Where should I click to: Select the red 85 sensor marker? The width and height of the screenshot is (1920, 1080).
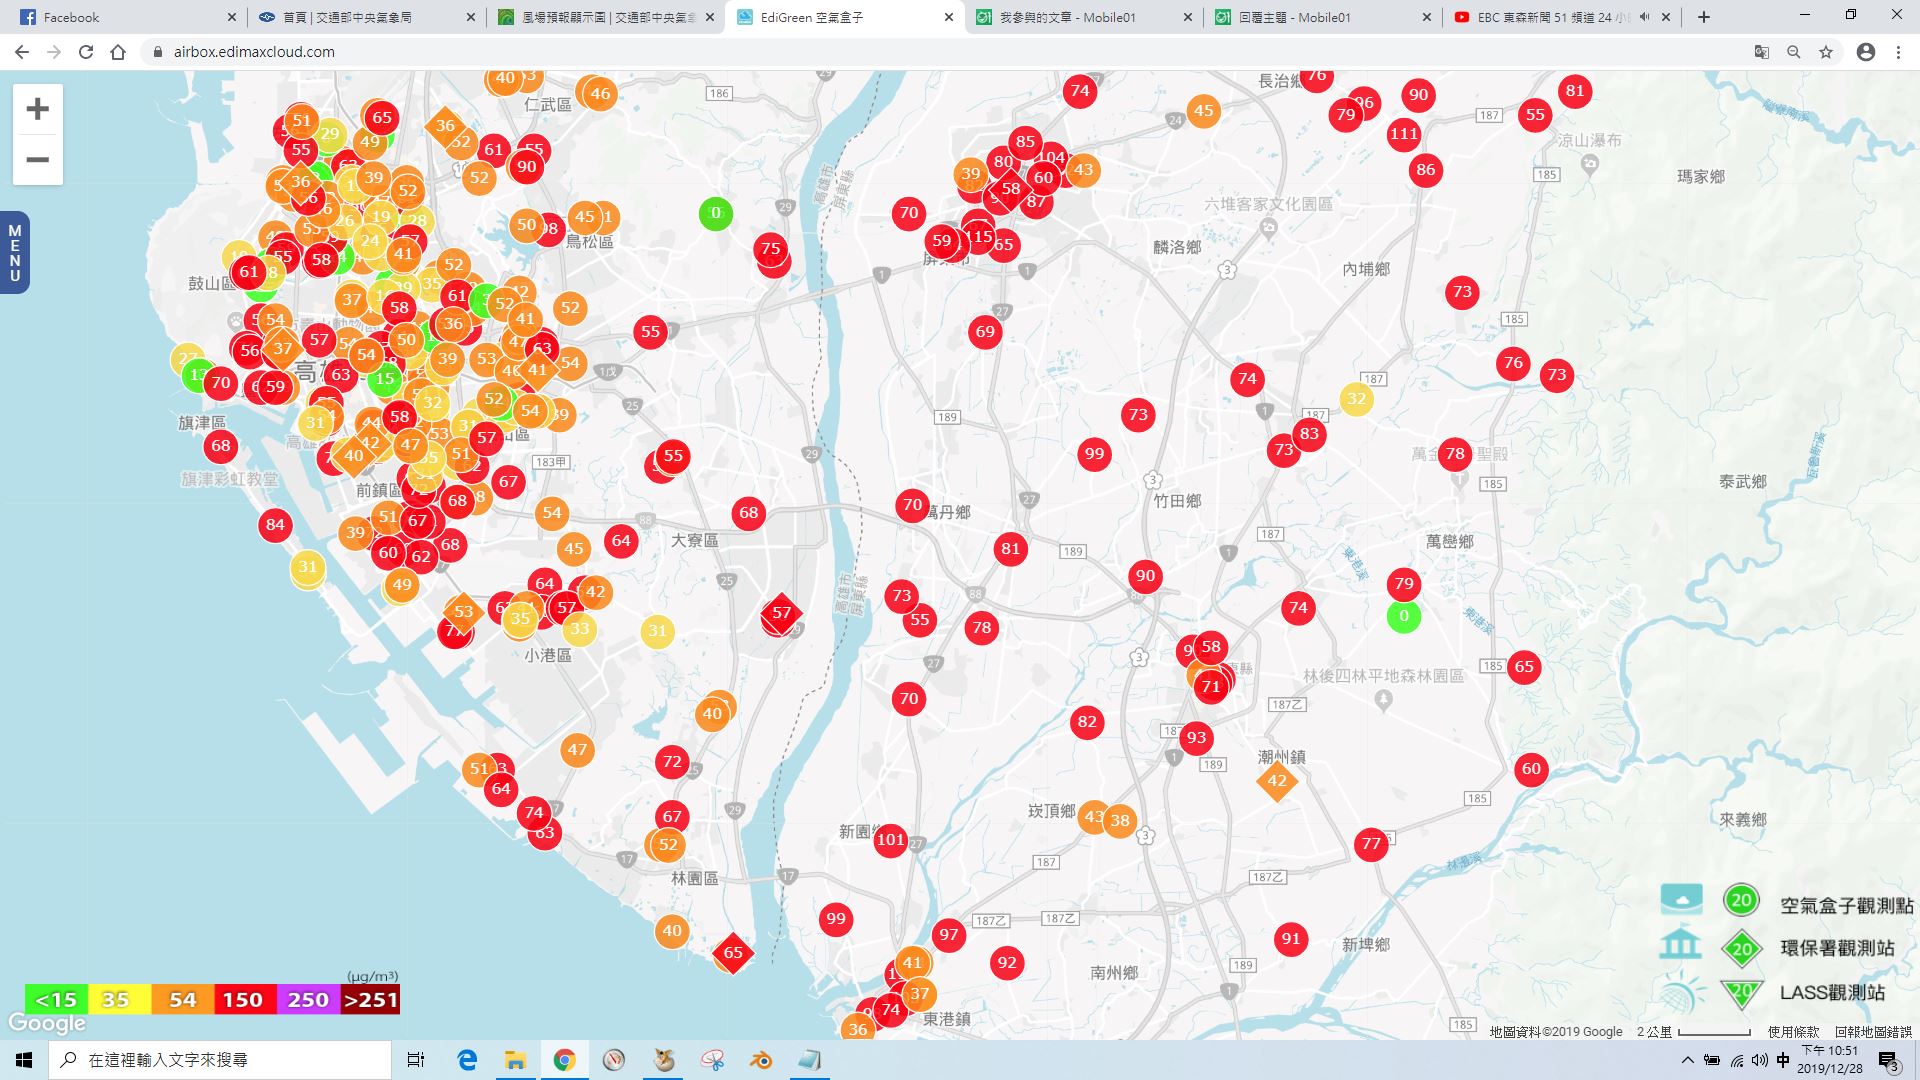coord(1025,142)
